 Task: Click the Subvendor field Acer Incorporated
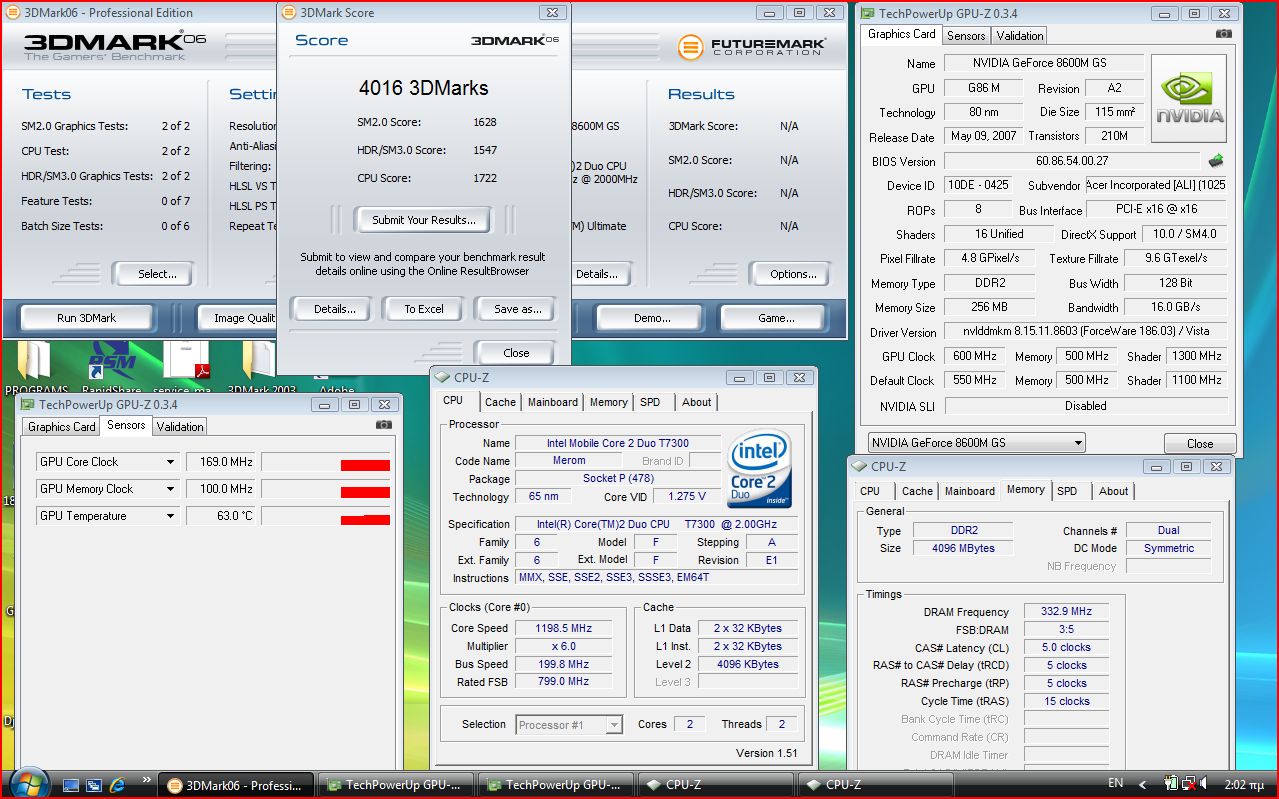(x=1158, y=185)
